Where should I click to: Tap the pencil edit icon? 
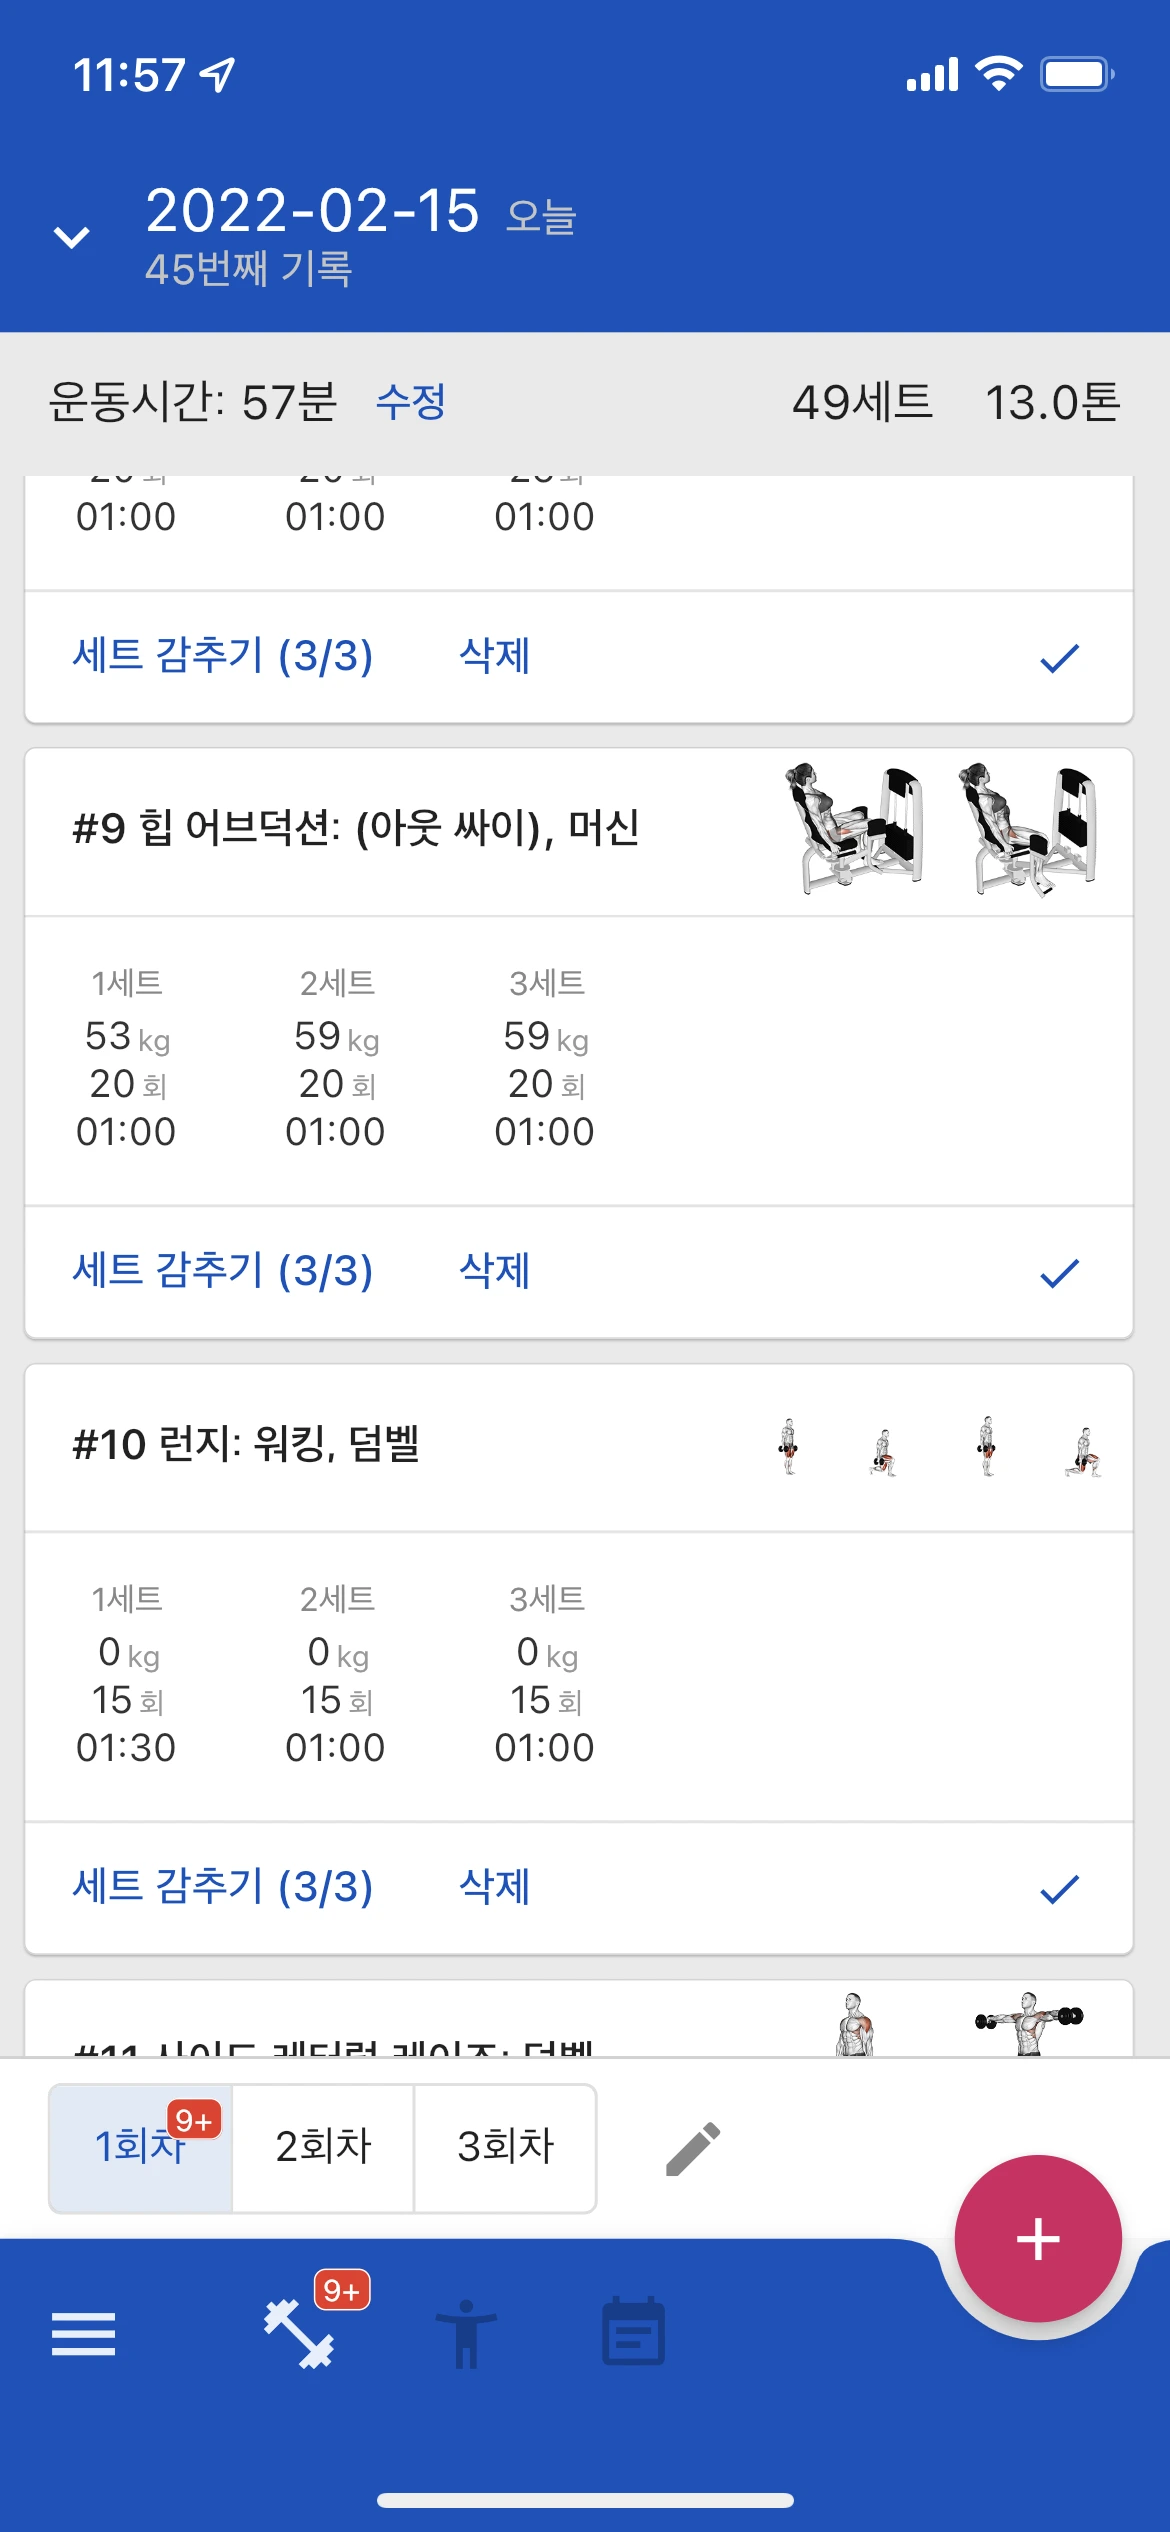pyautogui.click(x=693, y=2148)
